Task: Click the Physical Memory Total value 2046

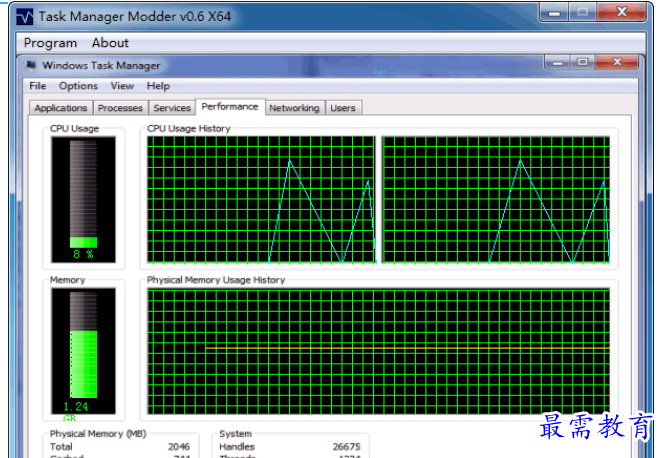Action: pyautogui.click(x=179, y=447)
